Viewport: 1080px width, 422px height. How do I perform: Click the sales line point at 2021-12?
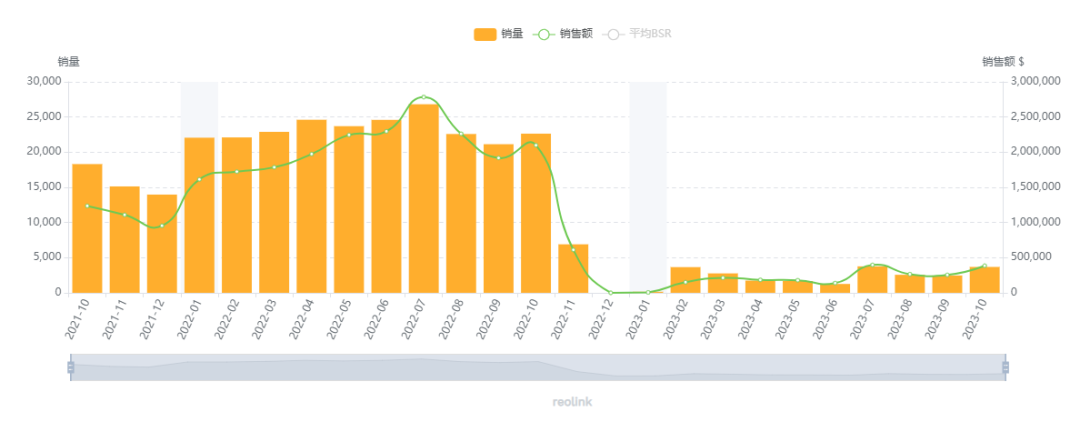[x=162, y=226]
